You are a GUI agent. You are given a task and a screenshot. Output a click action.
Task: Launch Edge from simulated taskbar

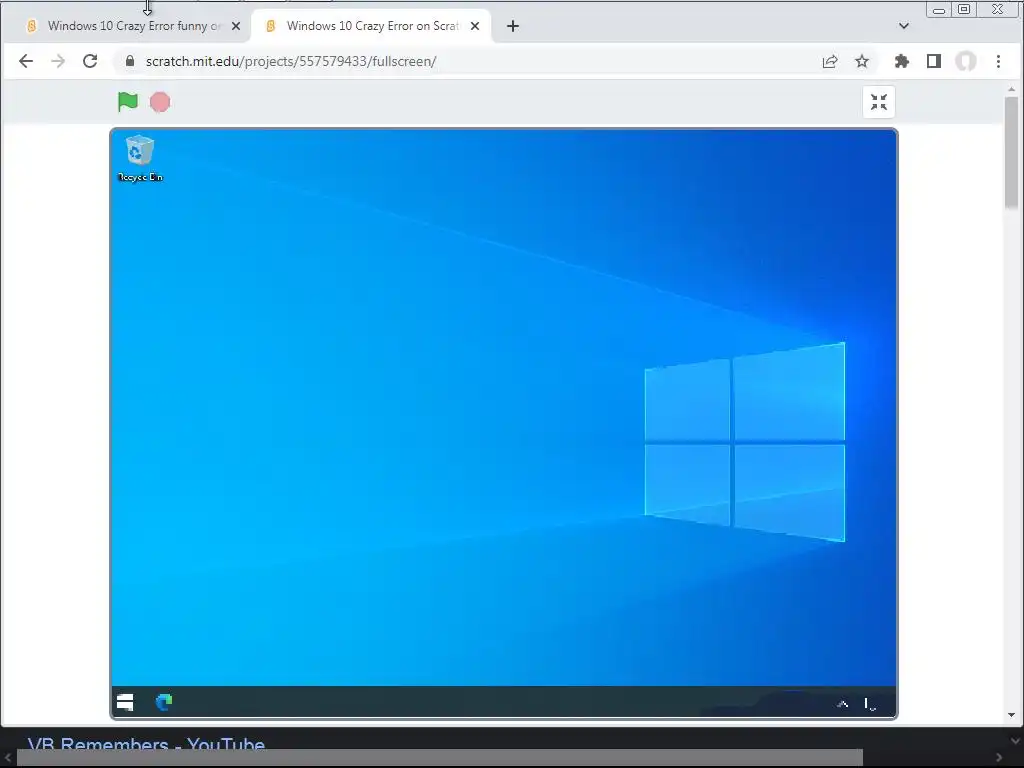tap(164, 702)
